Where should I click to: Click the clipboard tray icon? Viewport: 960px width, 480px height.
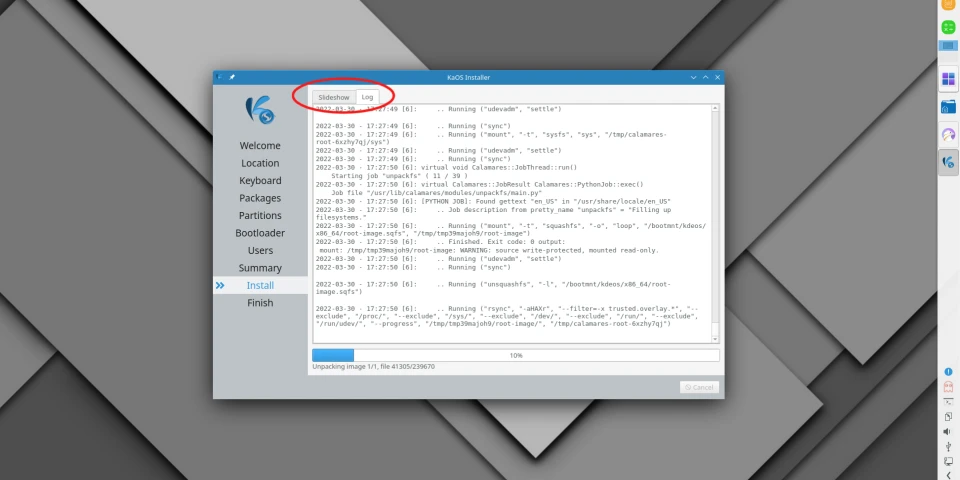[x=948, y=416]
